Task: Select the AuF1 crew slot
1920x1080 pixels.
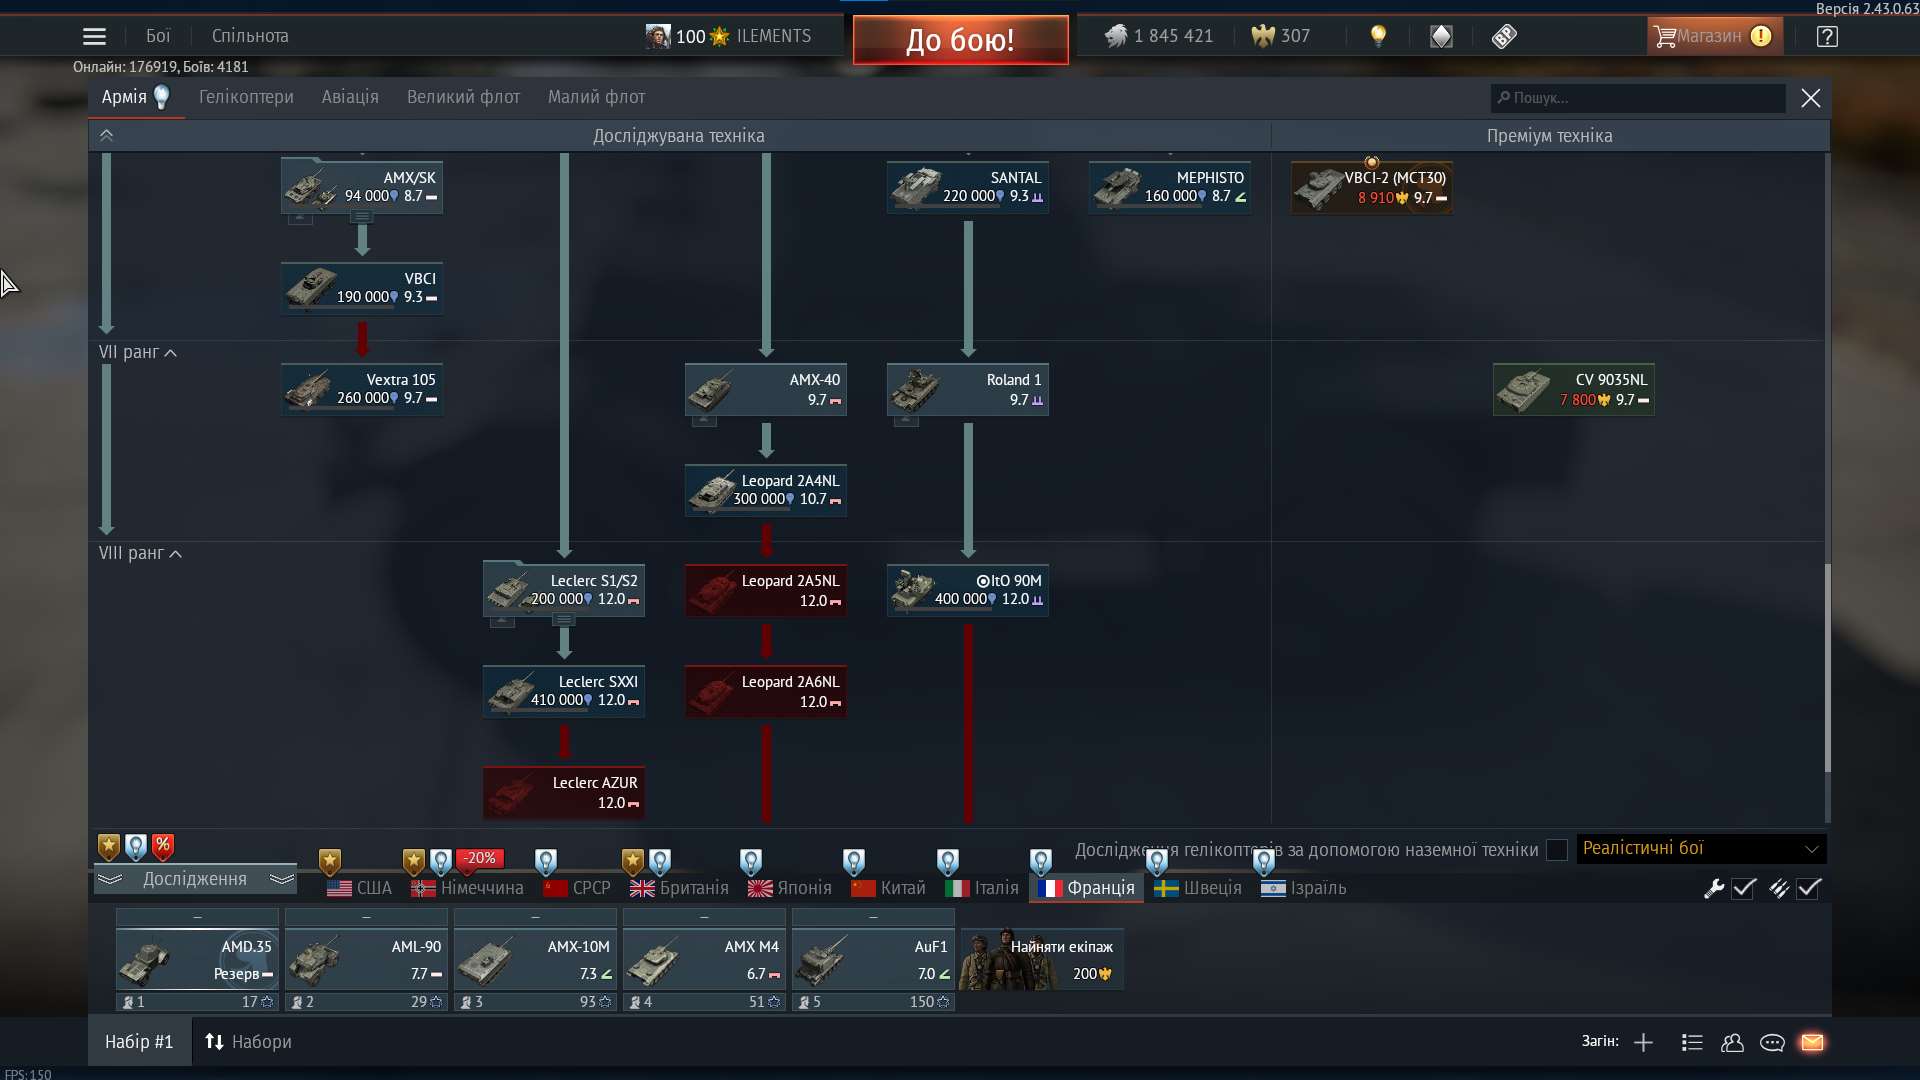Action: [873, 960]
